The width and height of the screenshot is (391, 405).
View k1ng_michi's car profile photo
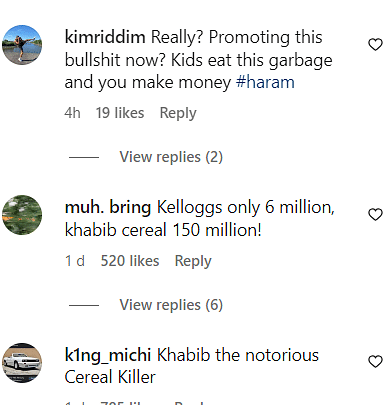pyautogui.click(x=22, y=363)
